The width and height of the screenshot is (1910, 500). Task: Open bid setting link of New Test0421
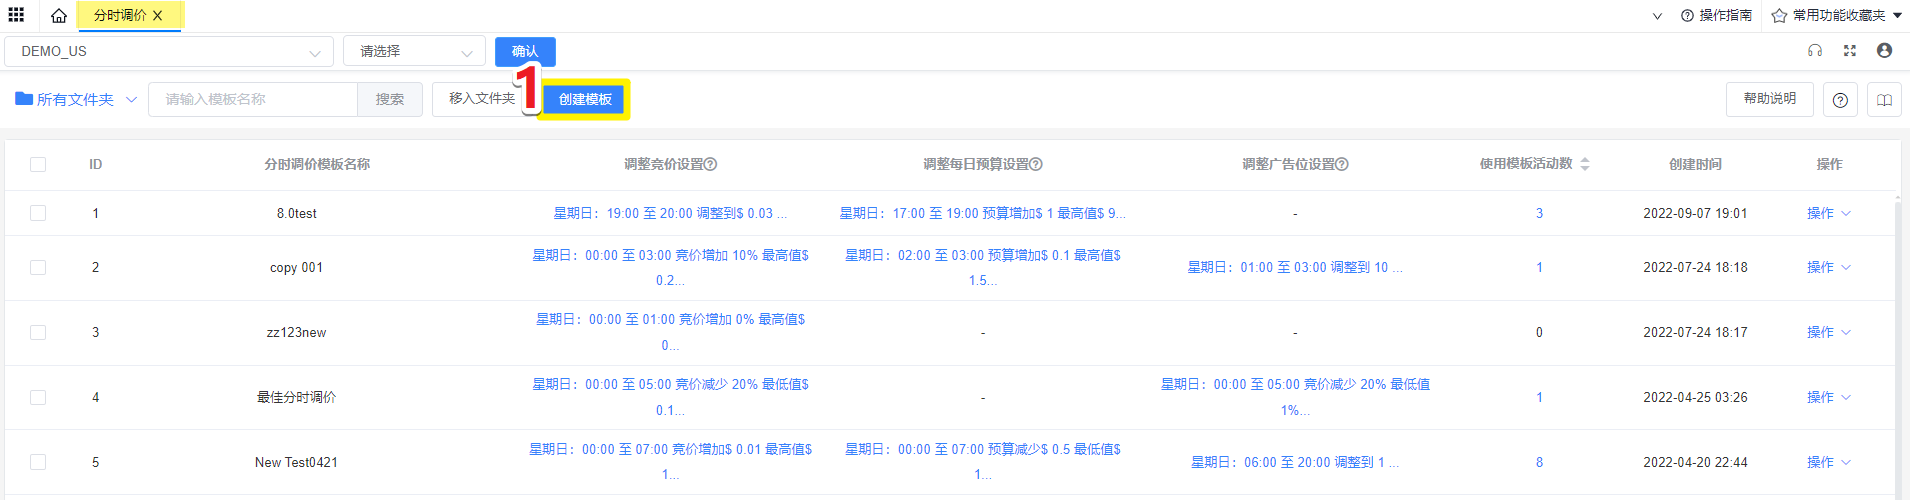tap(670, 462)
